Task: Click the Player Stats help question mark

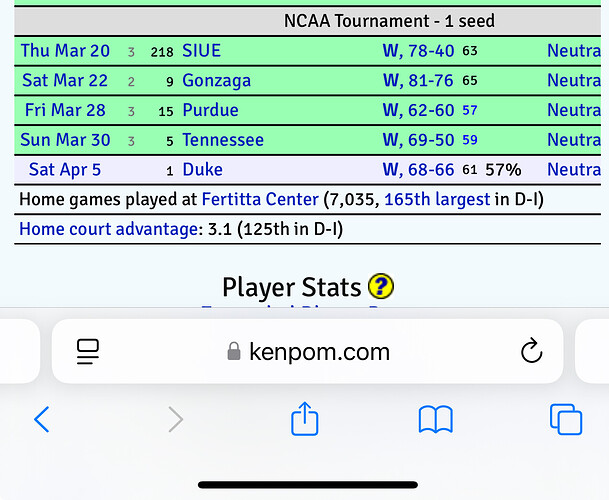Action: 381,287
